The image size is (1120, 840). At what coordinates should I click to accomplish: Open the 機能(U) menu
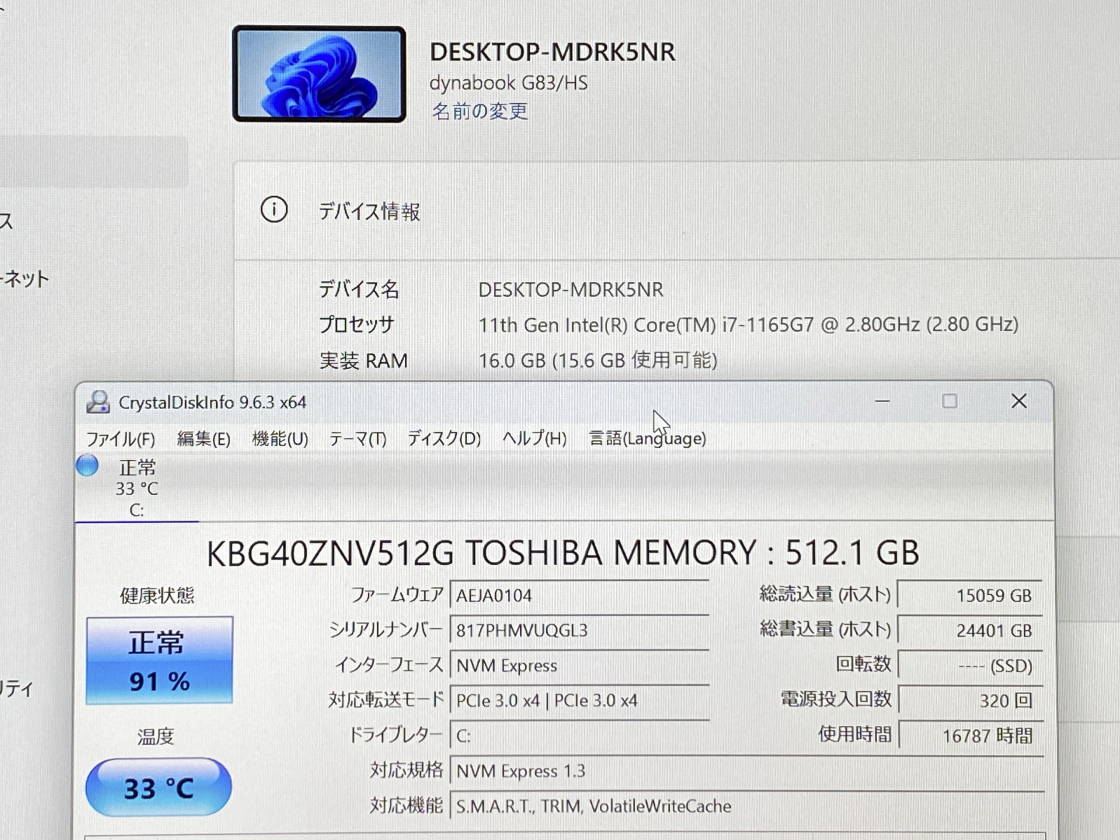tap(280, 439)
